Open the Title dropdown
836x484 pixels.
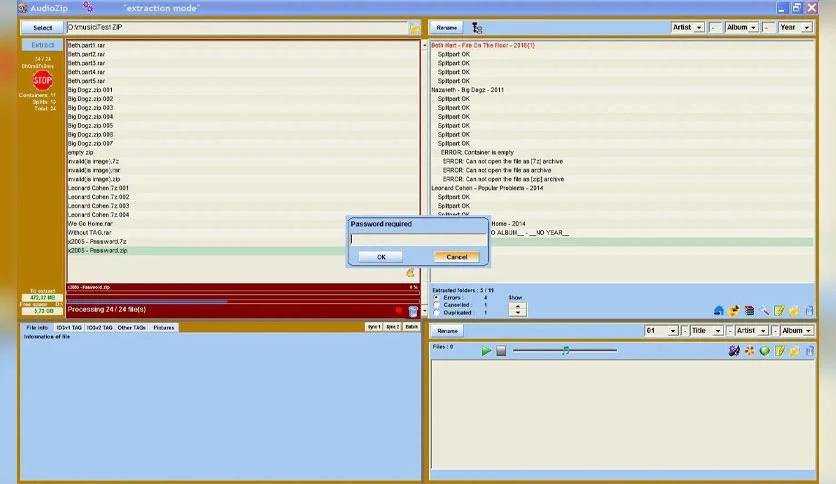point(706,331)
